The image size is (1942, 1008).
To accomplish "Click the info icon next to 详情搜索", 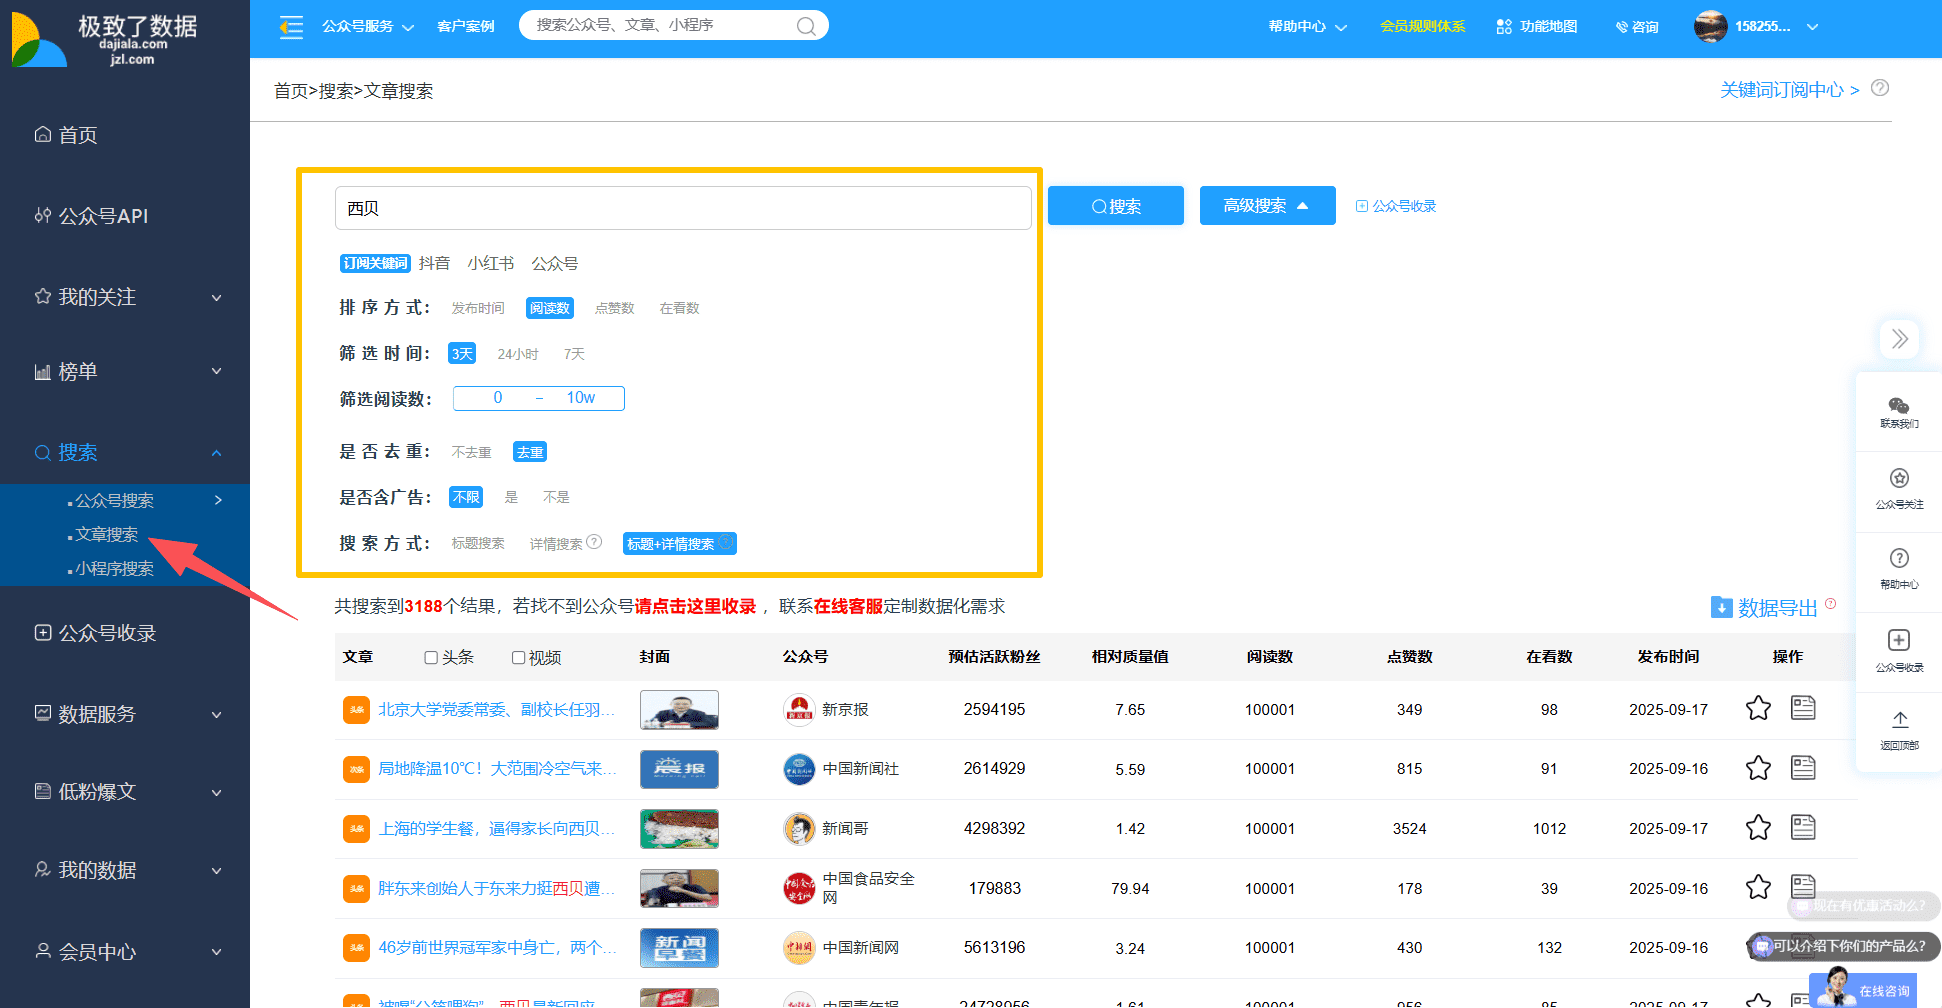I will (594, 542).
